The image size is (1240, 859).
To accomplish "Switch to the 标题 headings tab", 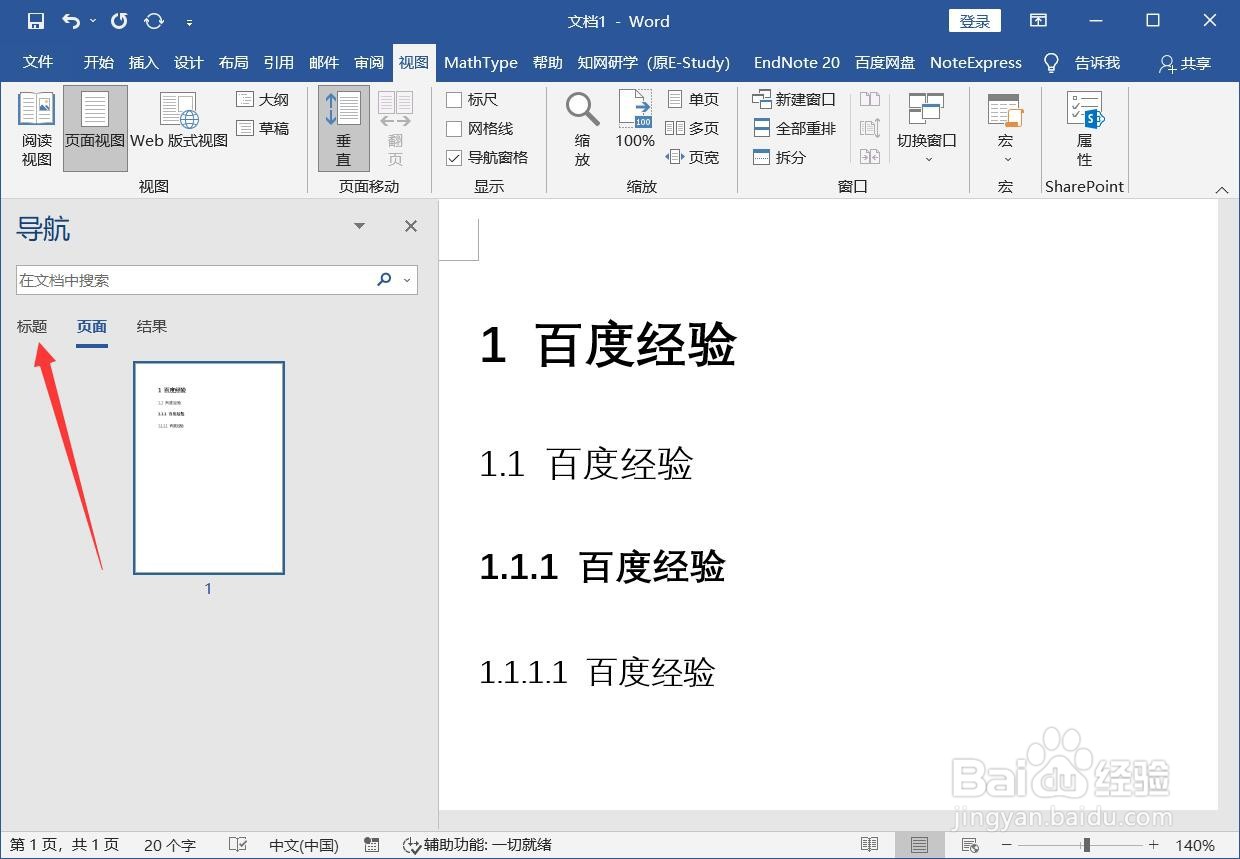I will 31,326.
